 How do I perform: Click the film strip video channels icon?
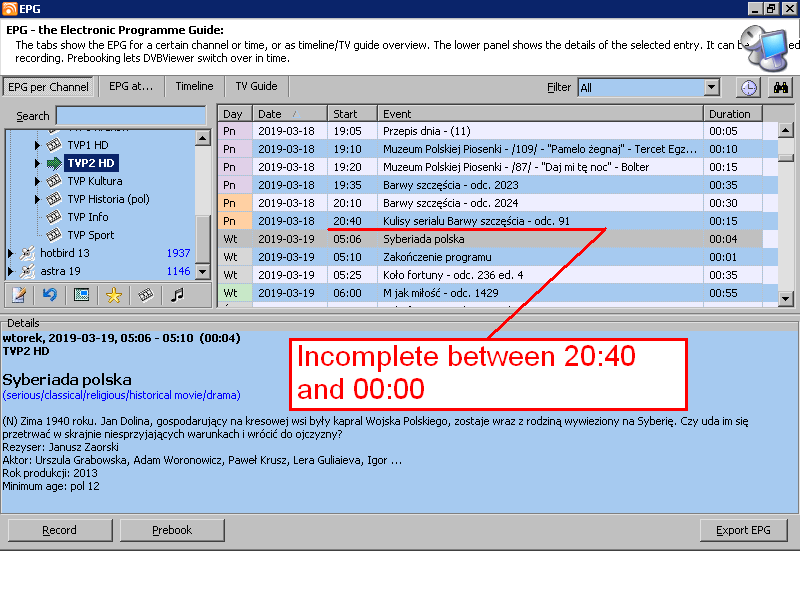(146, 295)
